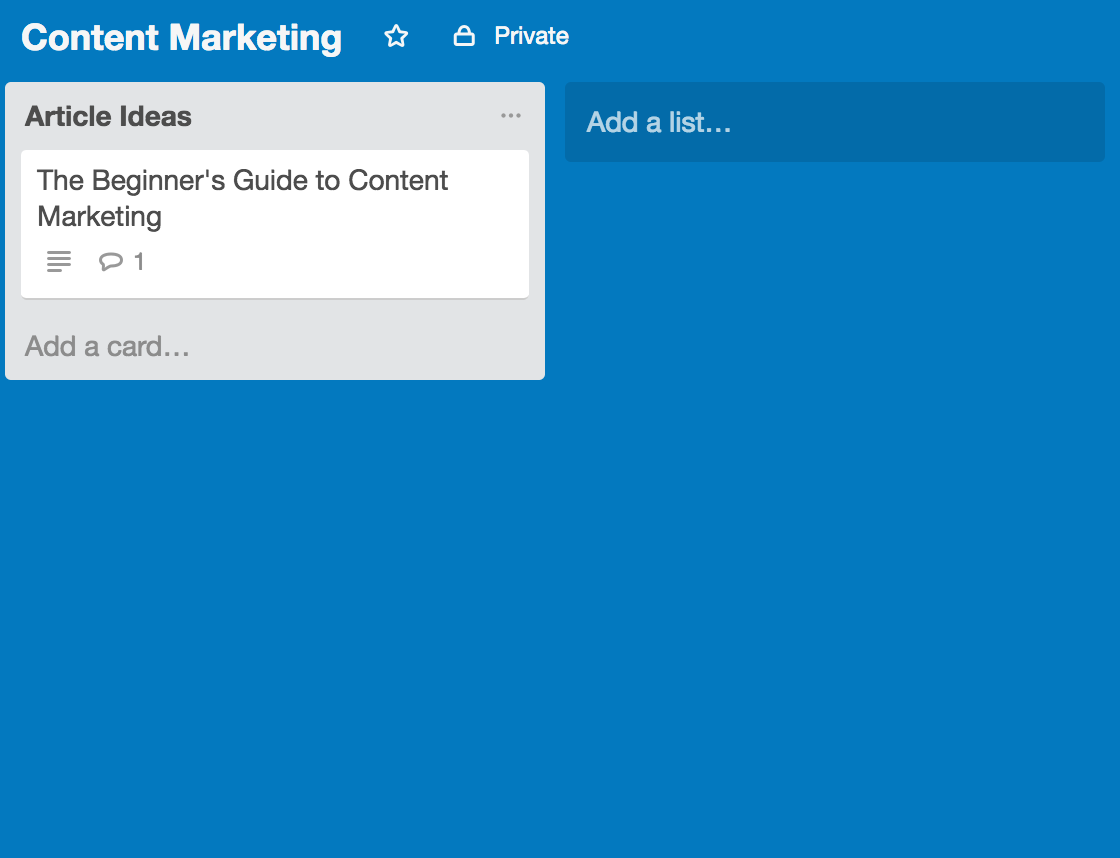Click the Content Marketing board title
The height and width of the screenshot is (858, 1120).
tap(181, 38)
